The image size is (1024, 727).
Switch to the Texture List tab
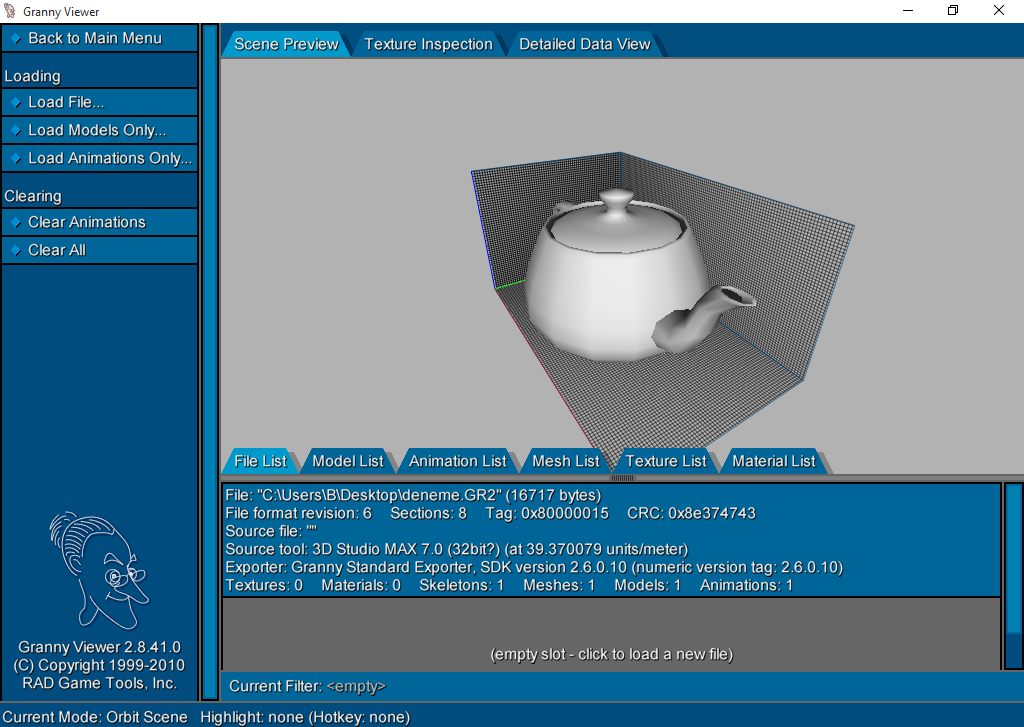click(666, 461)
